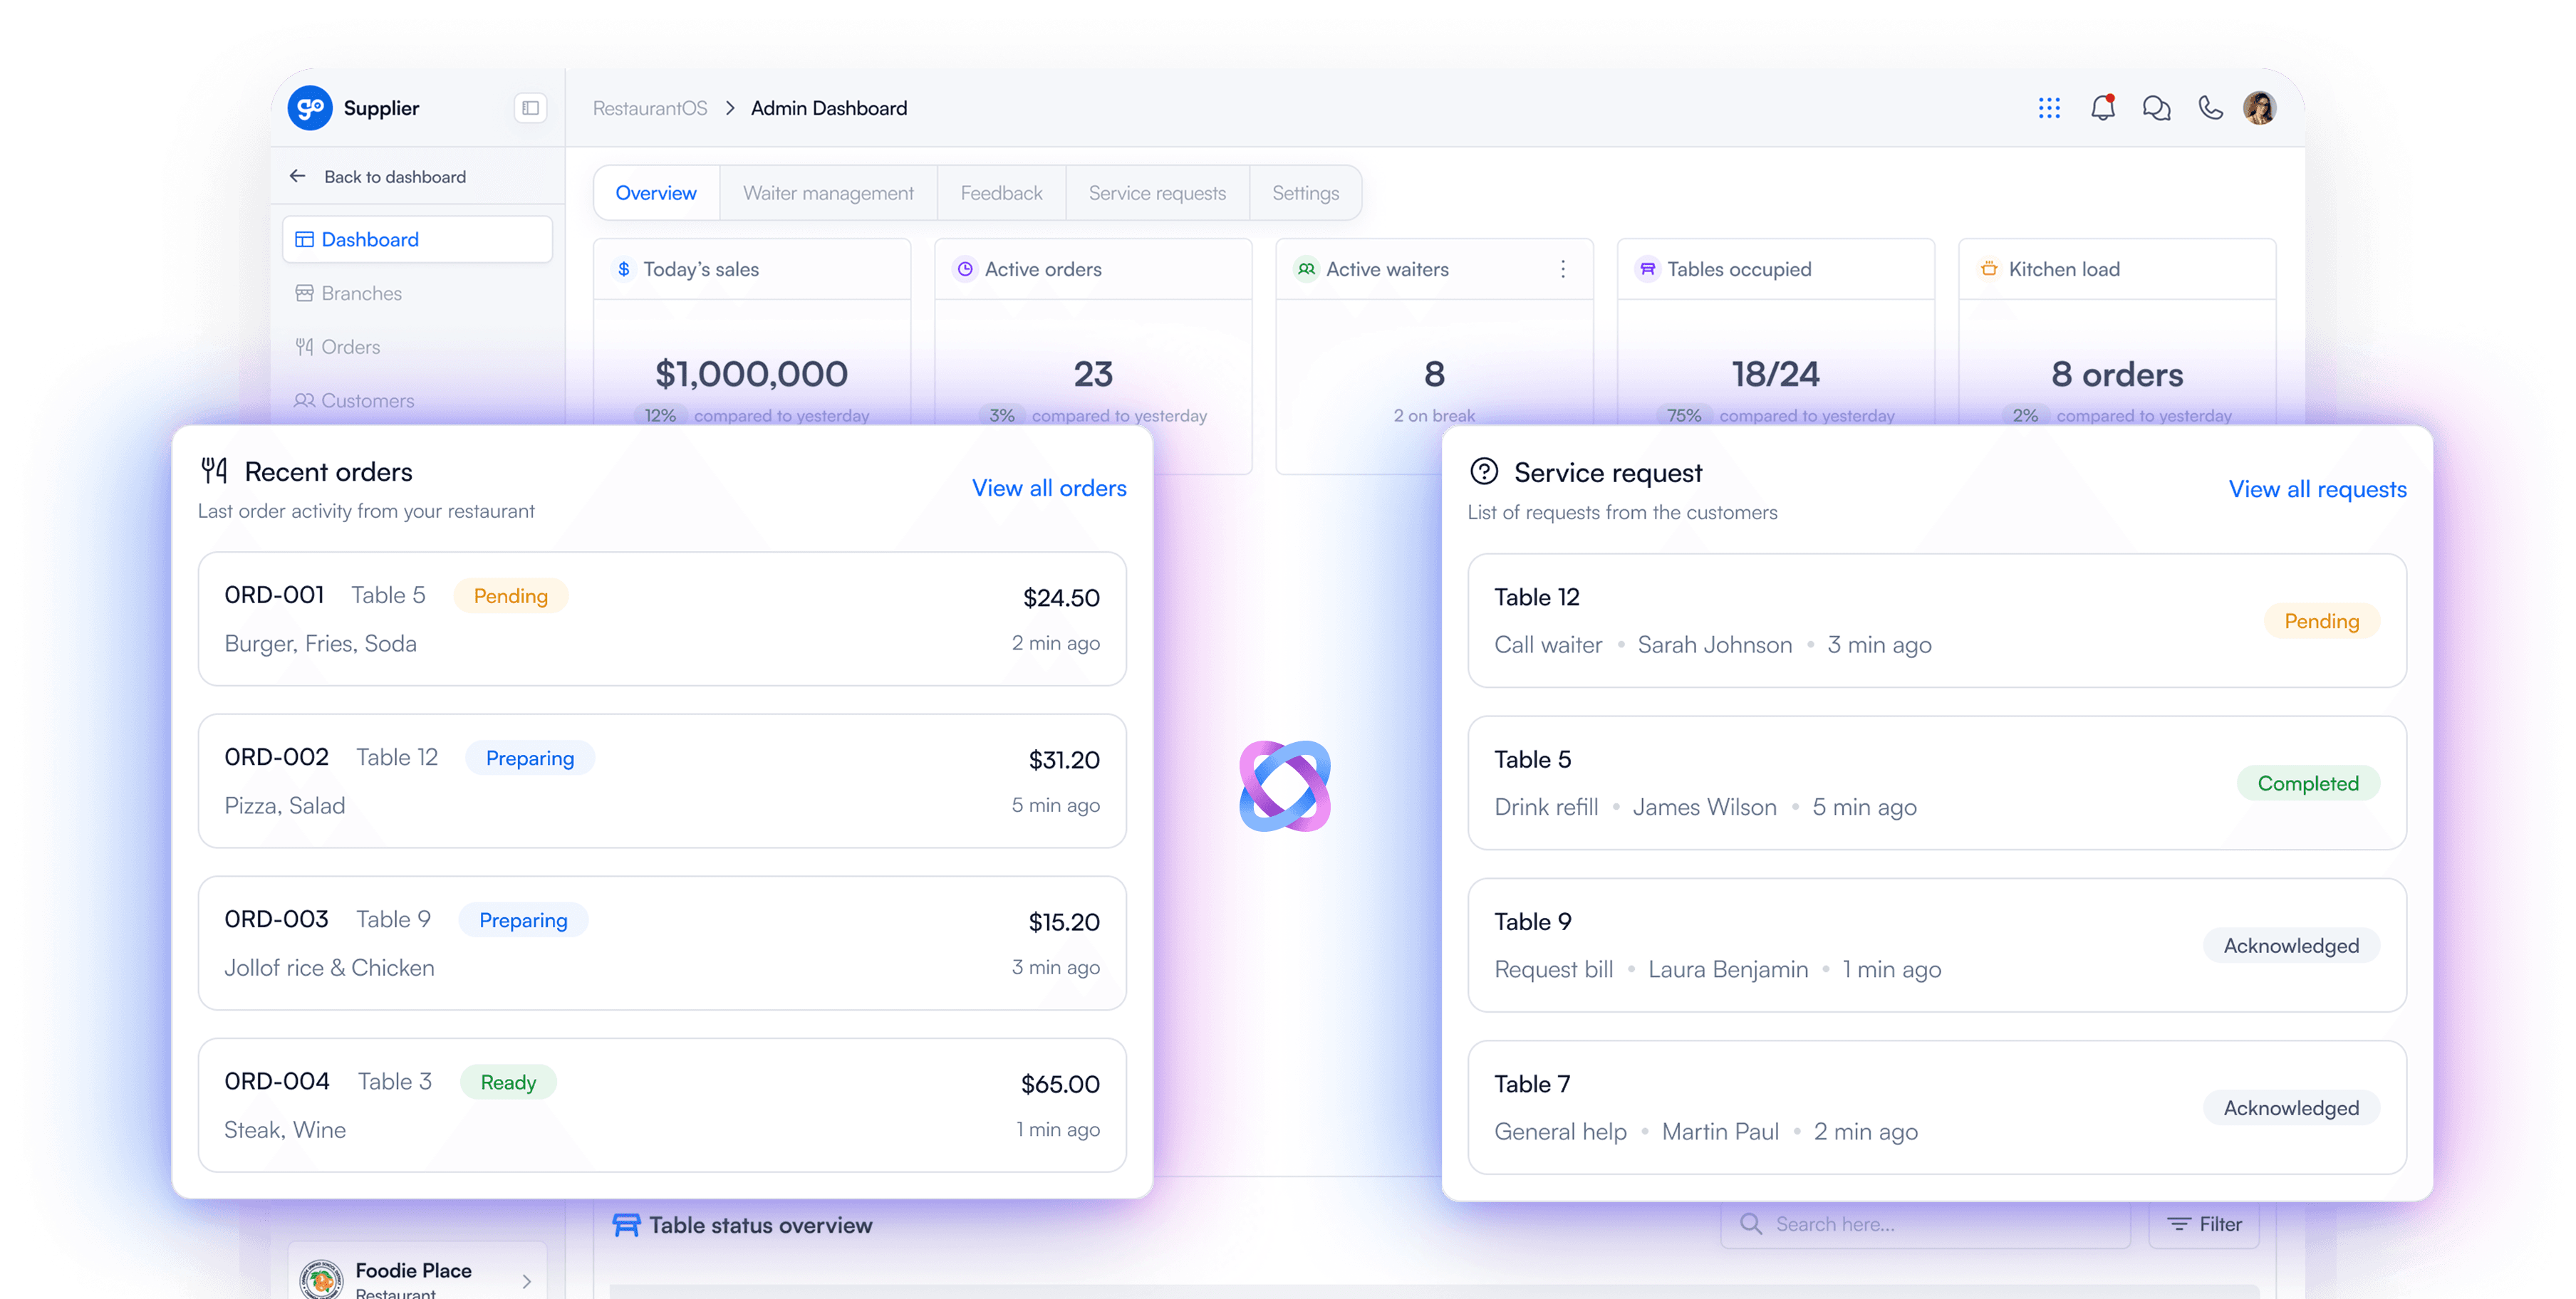Click the search magnifier icon
The width and height of the screenshot is (2576, 1299).
pyautogui.click(x=1750, y=1224)
